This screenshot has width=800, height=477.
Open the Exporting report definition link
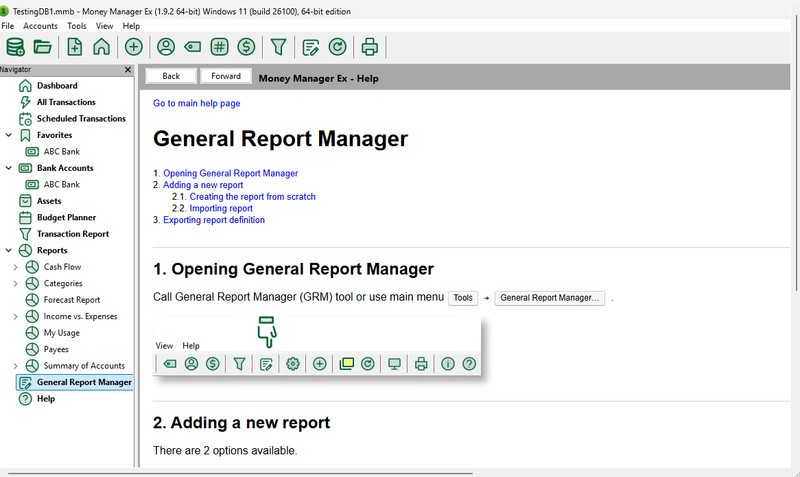214,220
